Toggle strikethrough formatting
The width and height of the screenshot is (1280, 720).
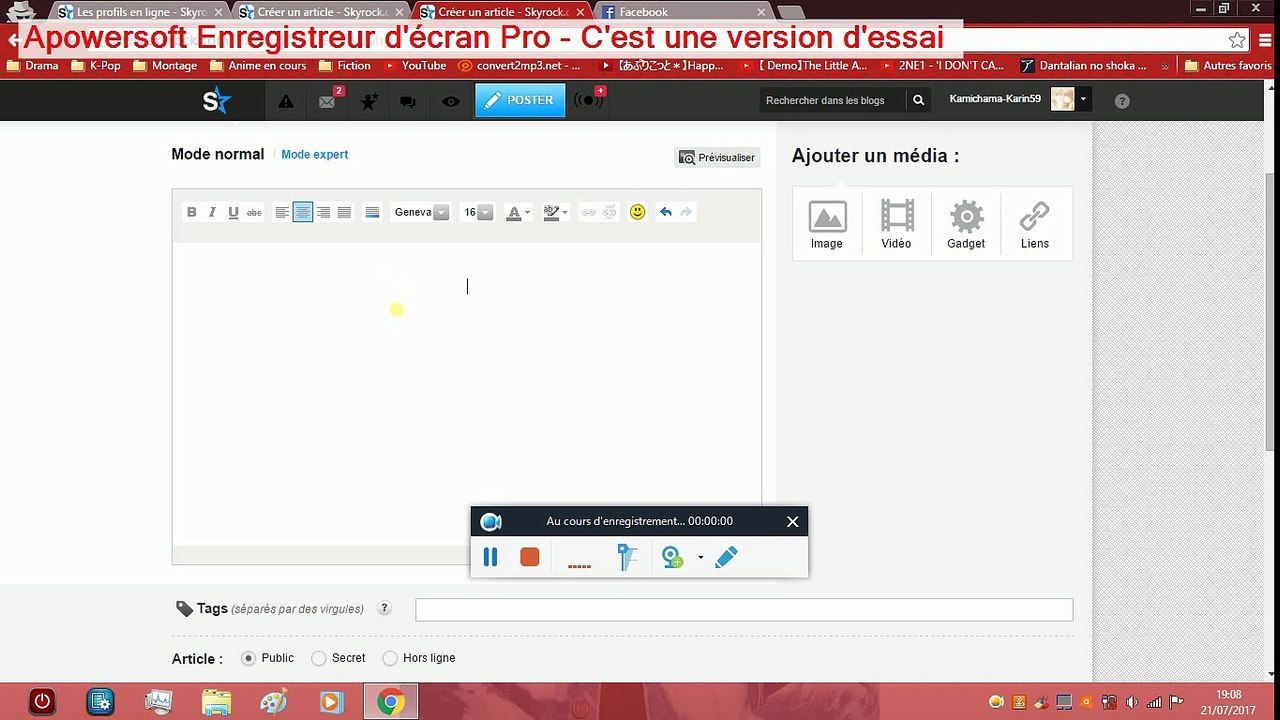pyautogui.click(x=254, y=212)
